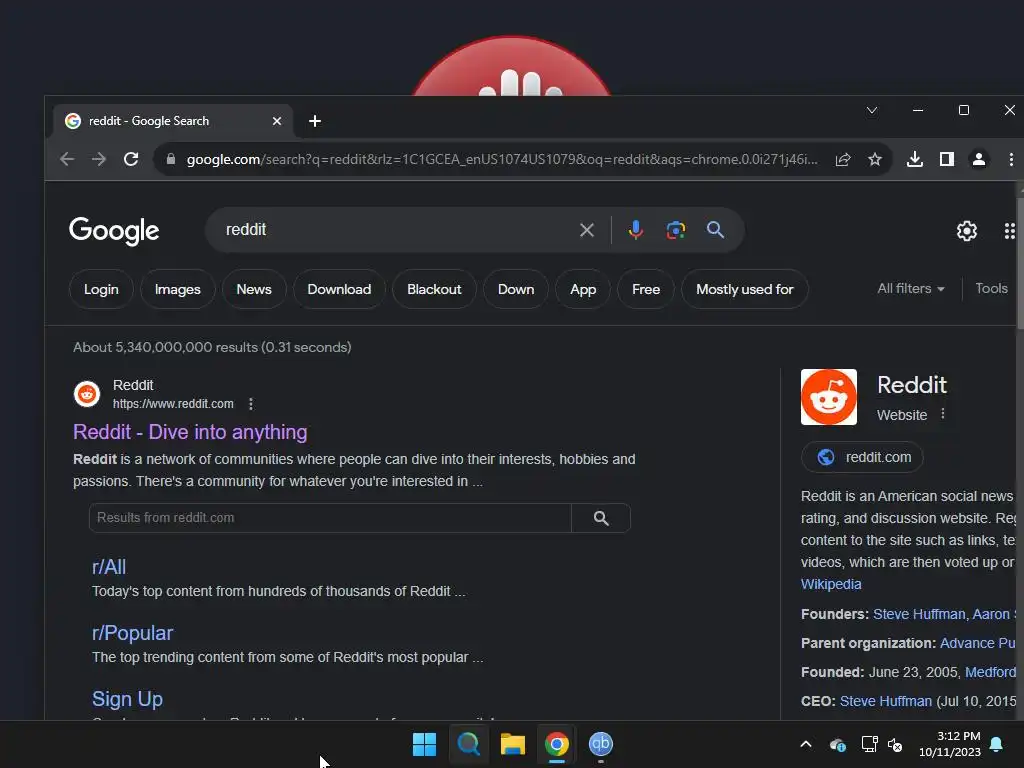
Task: Go back using the browser back arrow
Action: (x=67, y=159)
